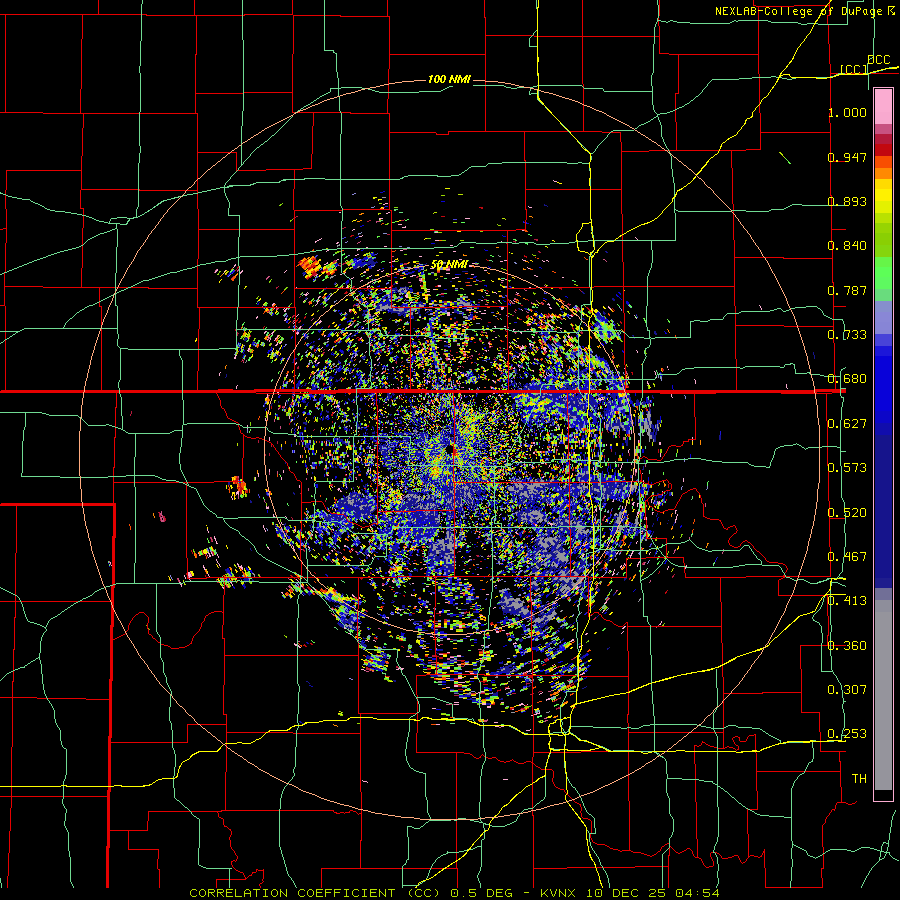Select the 1.000 legend value
900x900 pixels.
(847, 112)
